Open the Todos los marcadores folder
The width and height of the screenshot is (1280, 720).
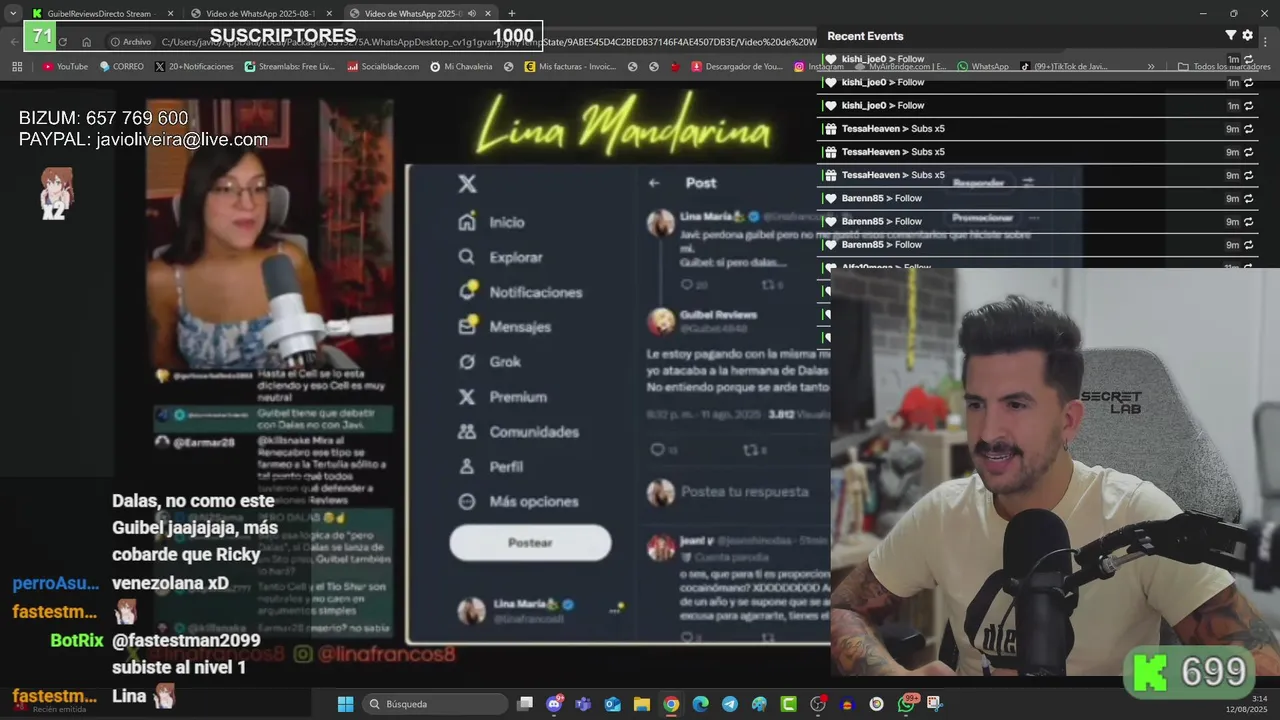[1225, 66]
